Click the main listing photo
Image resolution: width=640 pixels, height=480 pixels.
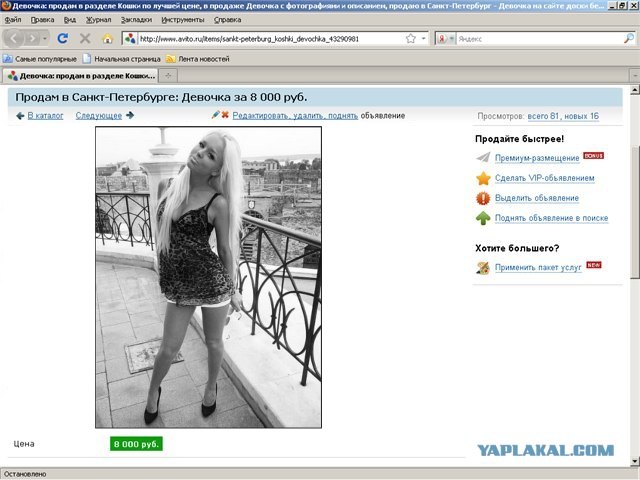pyautogui.click(x=209, y=277)
